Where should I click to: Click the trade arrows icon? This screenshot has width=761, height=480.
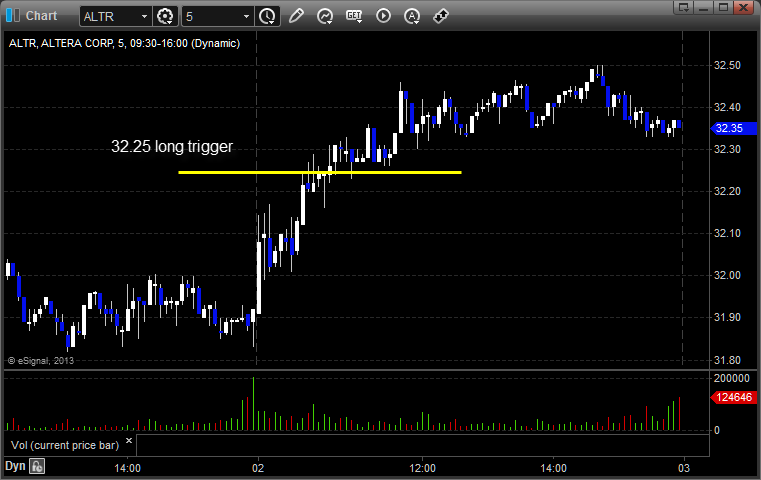[x=441, y=16]
